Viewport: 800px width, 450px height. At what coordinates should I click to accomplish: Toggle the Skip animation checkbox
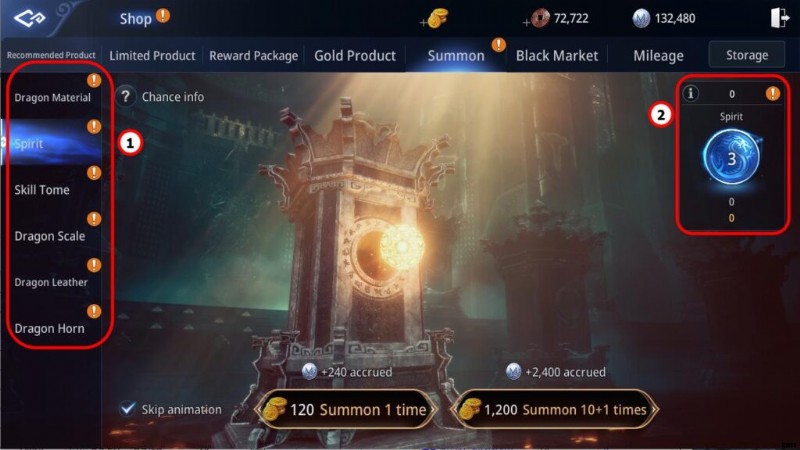(x=128, y=409)
